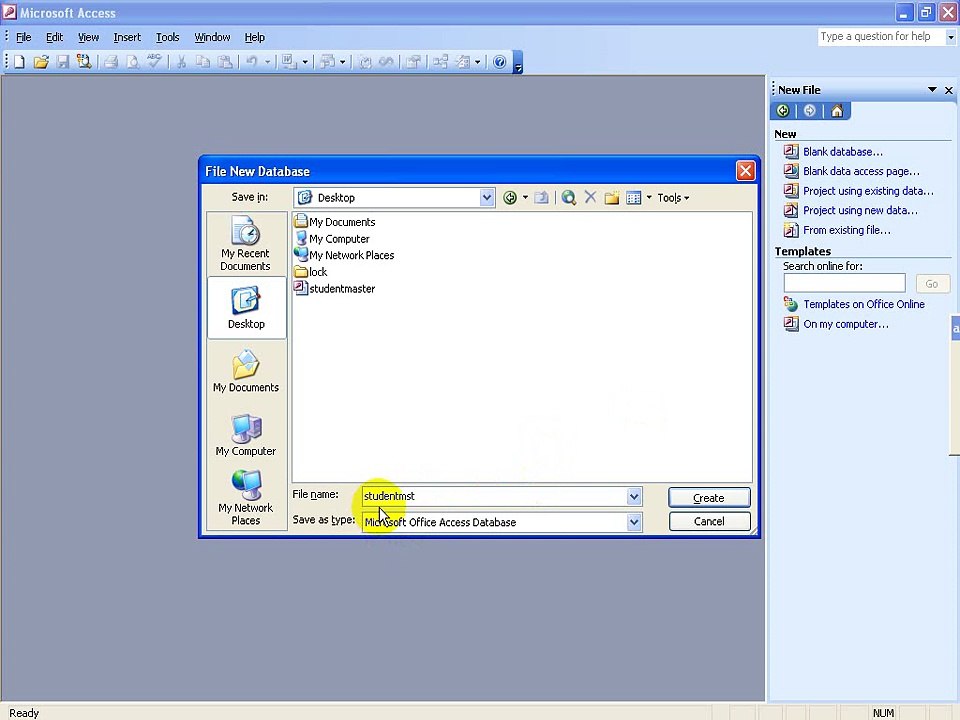
Task: Select My Network Places in places bar
Action: pos(246,498)
